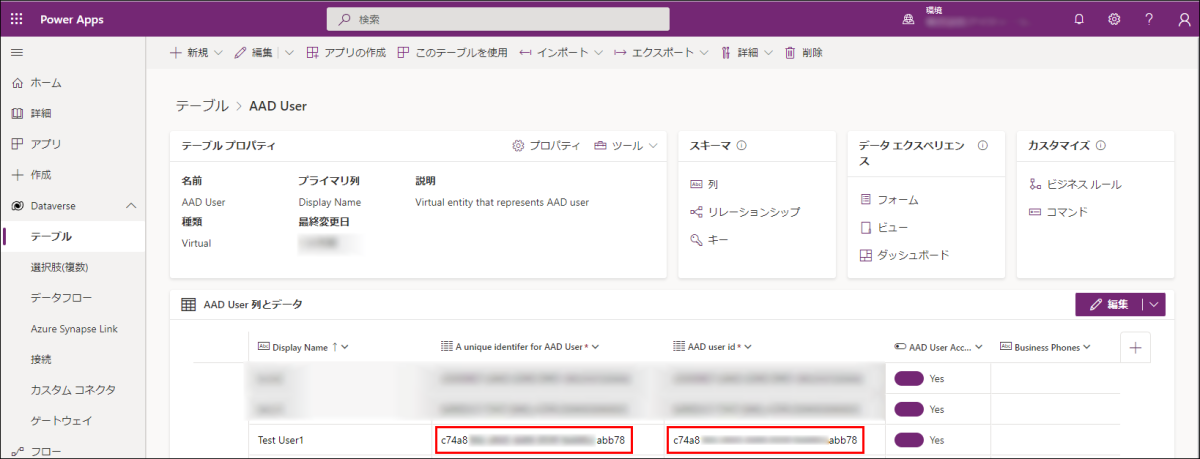Viewport: 1200px width, 459px height.
Task: Click the search box in header
Action: click(x=498, y=19)
